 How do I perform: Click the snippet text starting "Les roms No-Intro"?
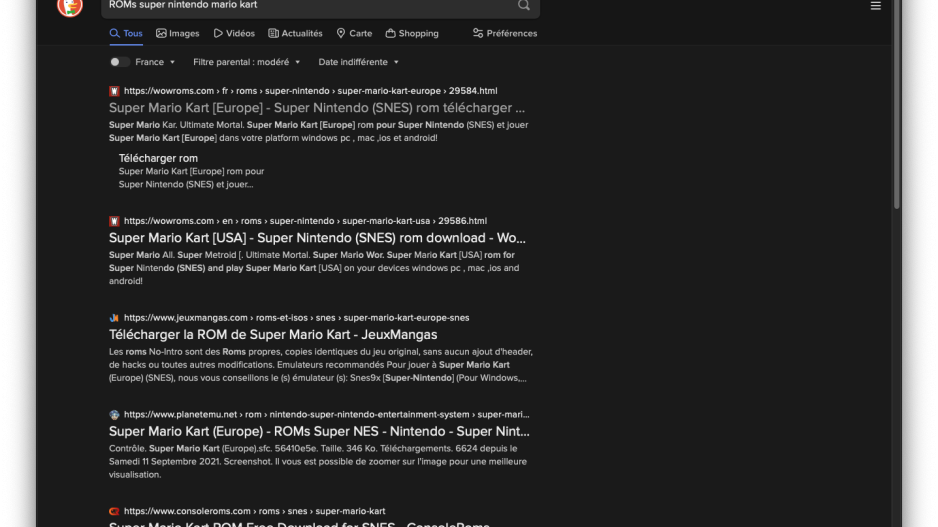[321, 365]
